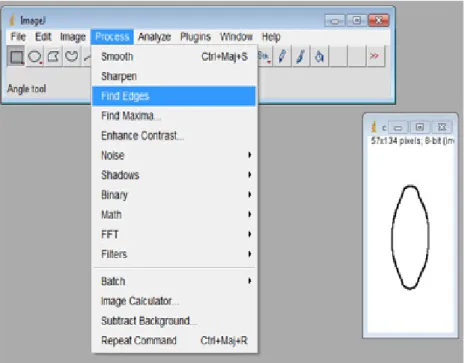
Task: Choose Enhance Contrast... entry
Action: (x=174, y=136)
